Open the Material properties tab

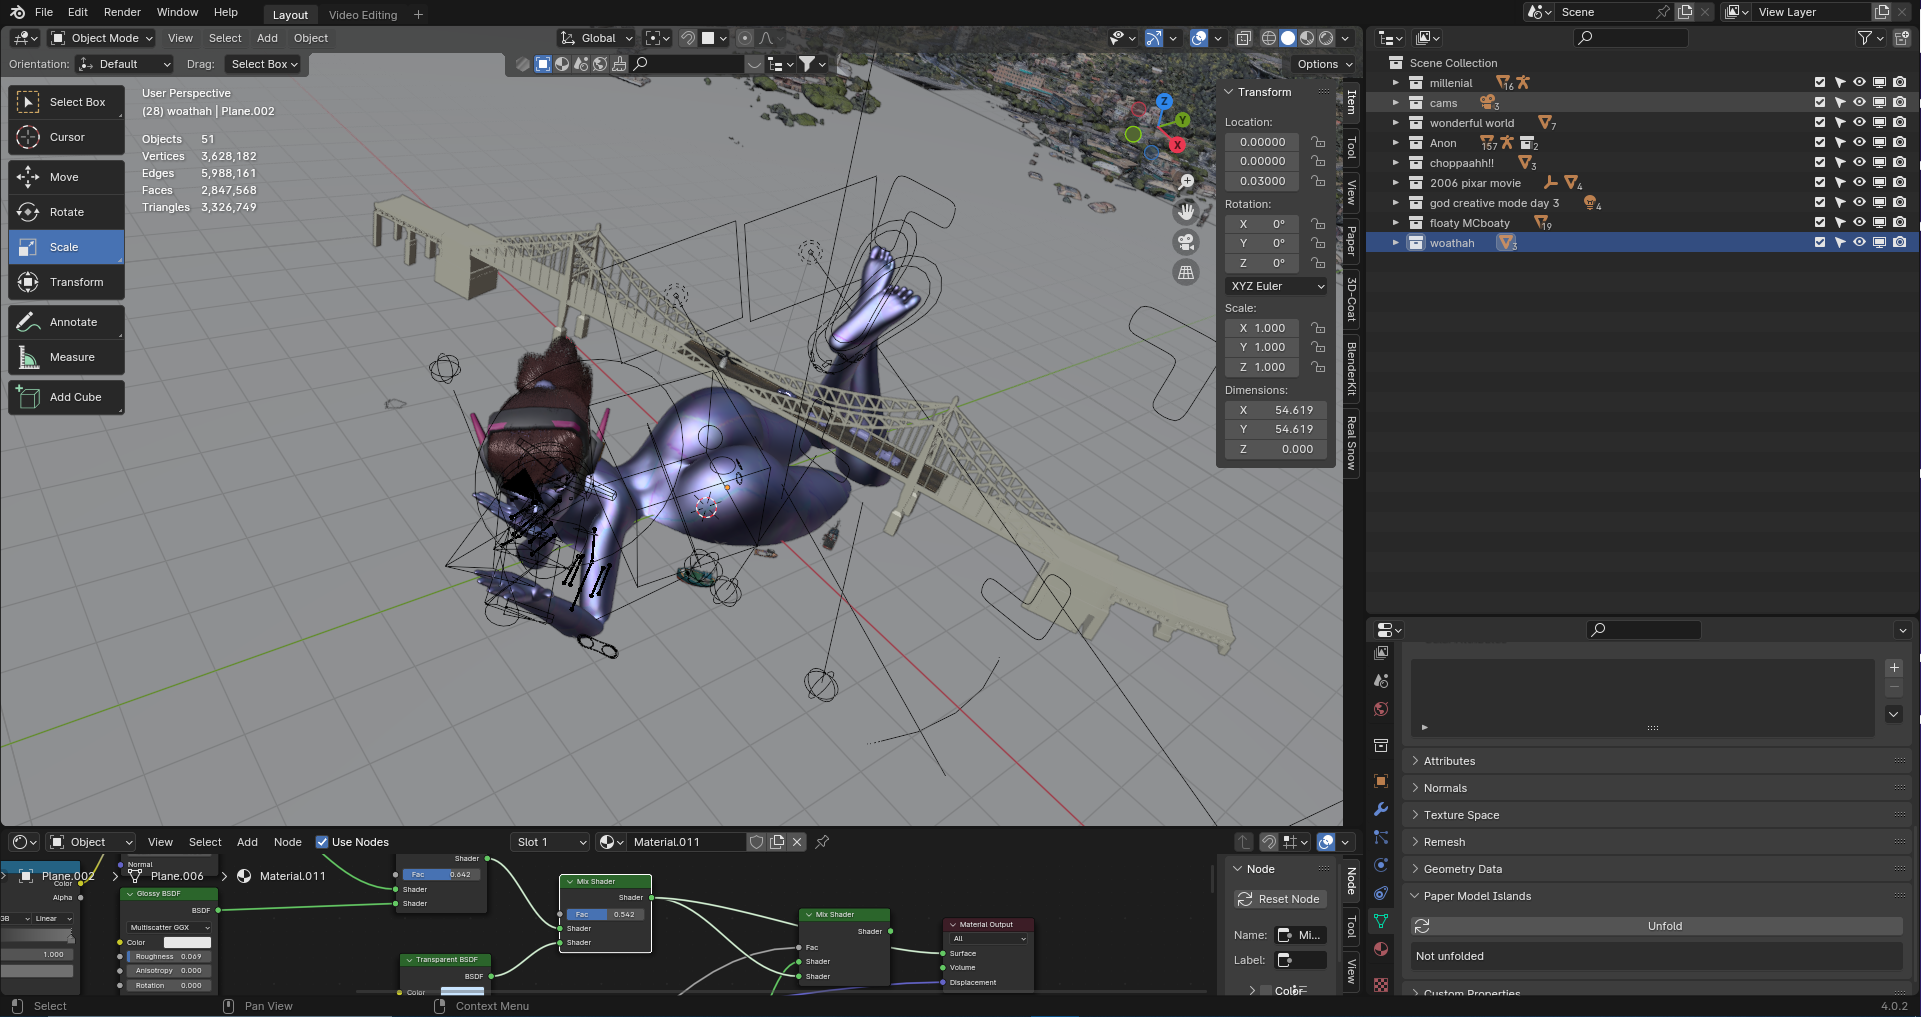click(x=1381, y=949)
